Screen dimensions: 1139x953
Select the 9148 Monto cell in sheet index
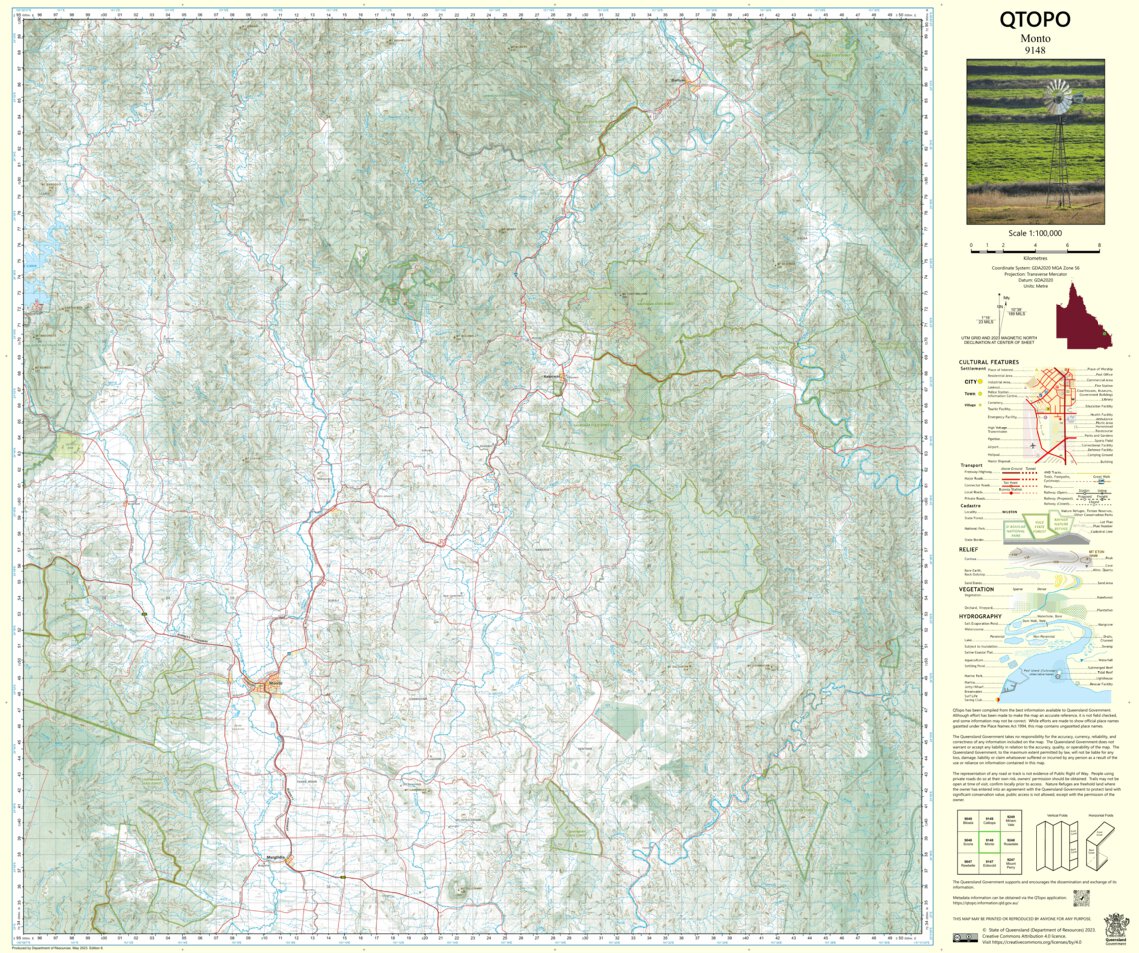990,842
